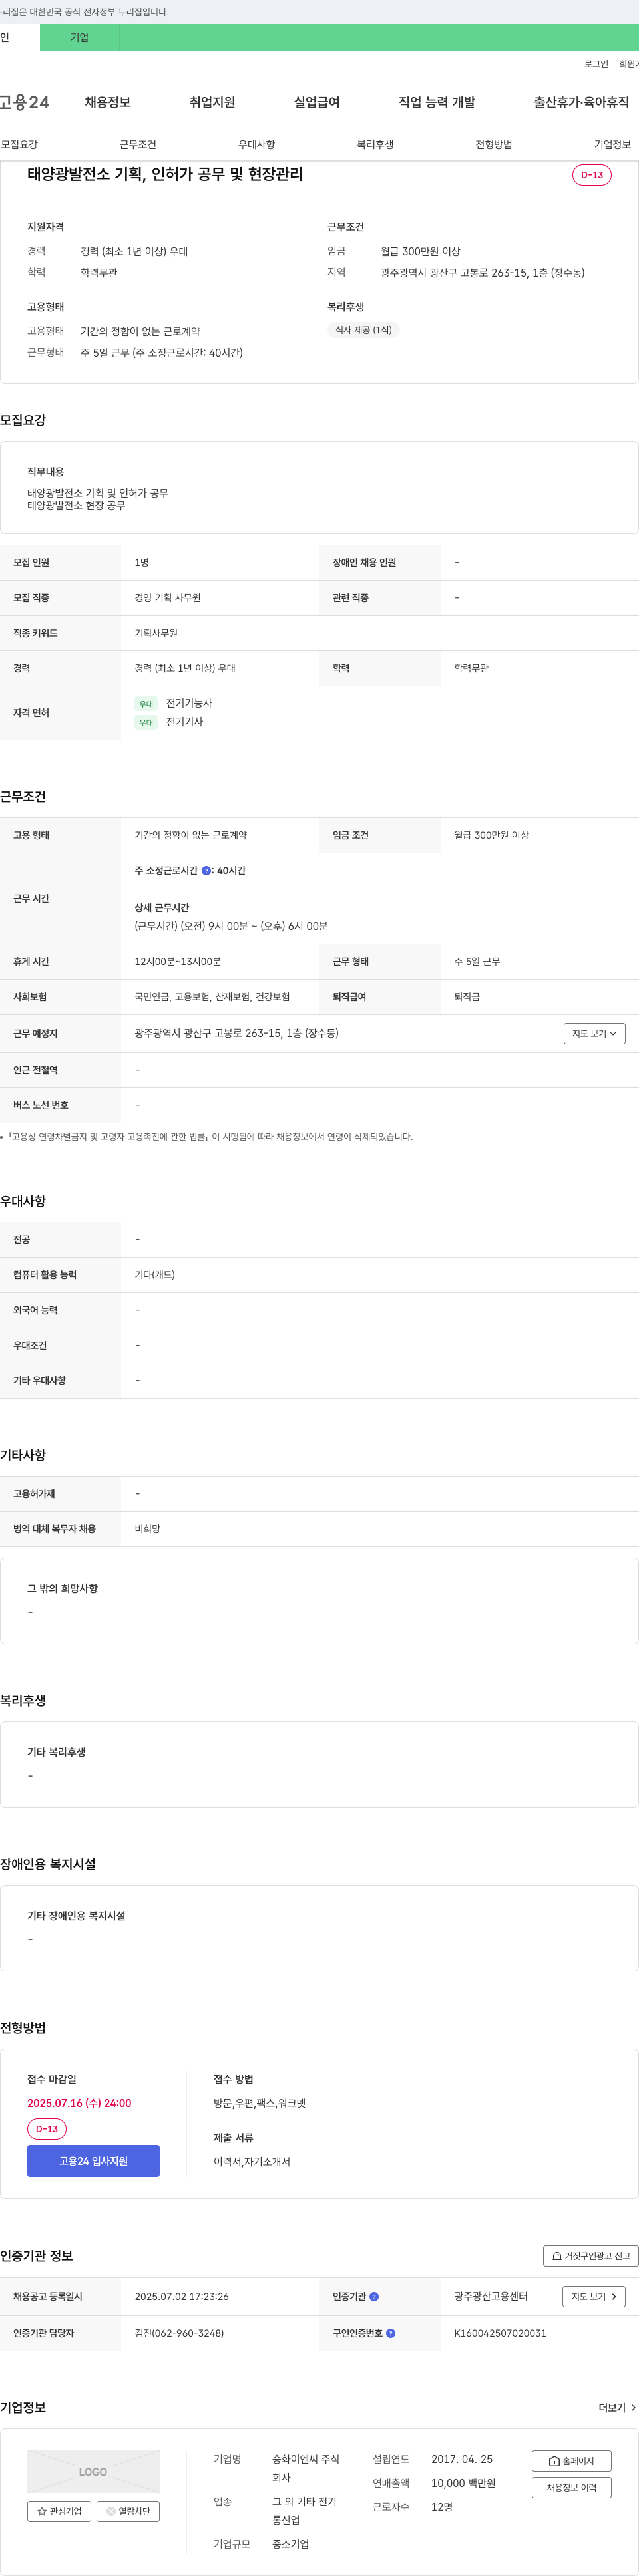Image resolution: width=639 pixels, height=2576 pixels.
Task: Click the 2017. 04. 25 founding date
Action: click(462, 2459)
